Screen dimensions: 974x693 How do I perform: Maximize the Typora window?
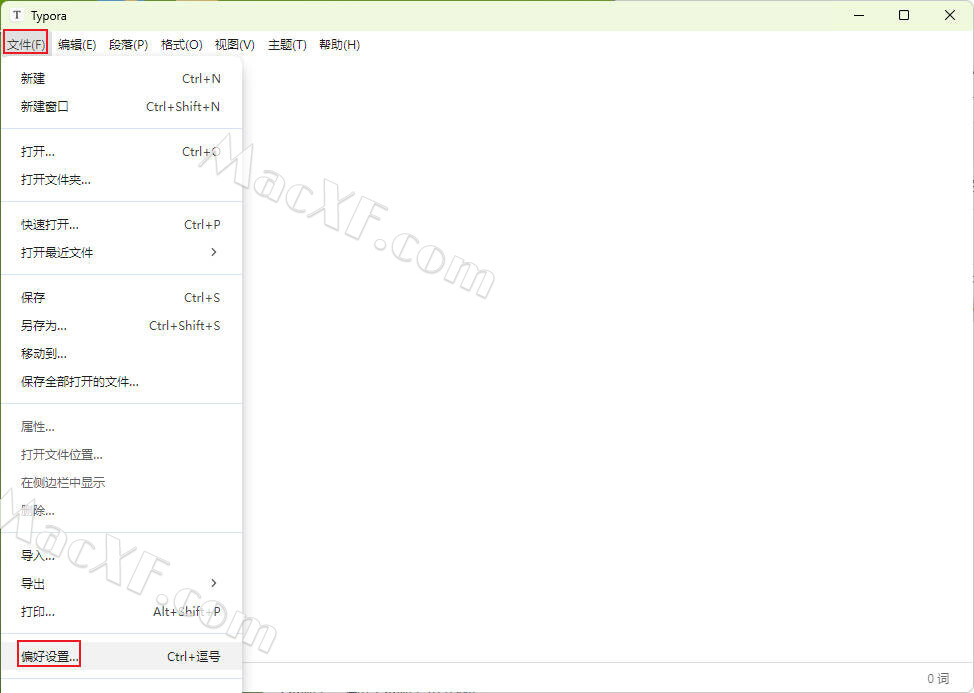(904, 15)
